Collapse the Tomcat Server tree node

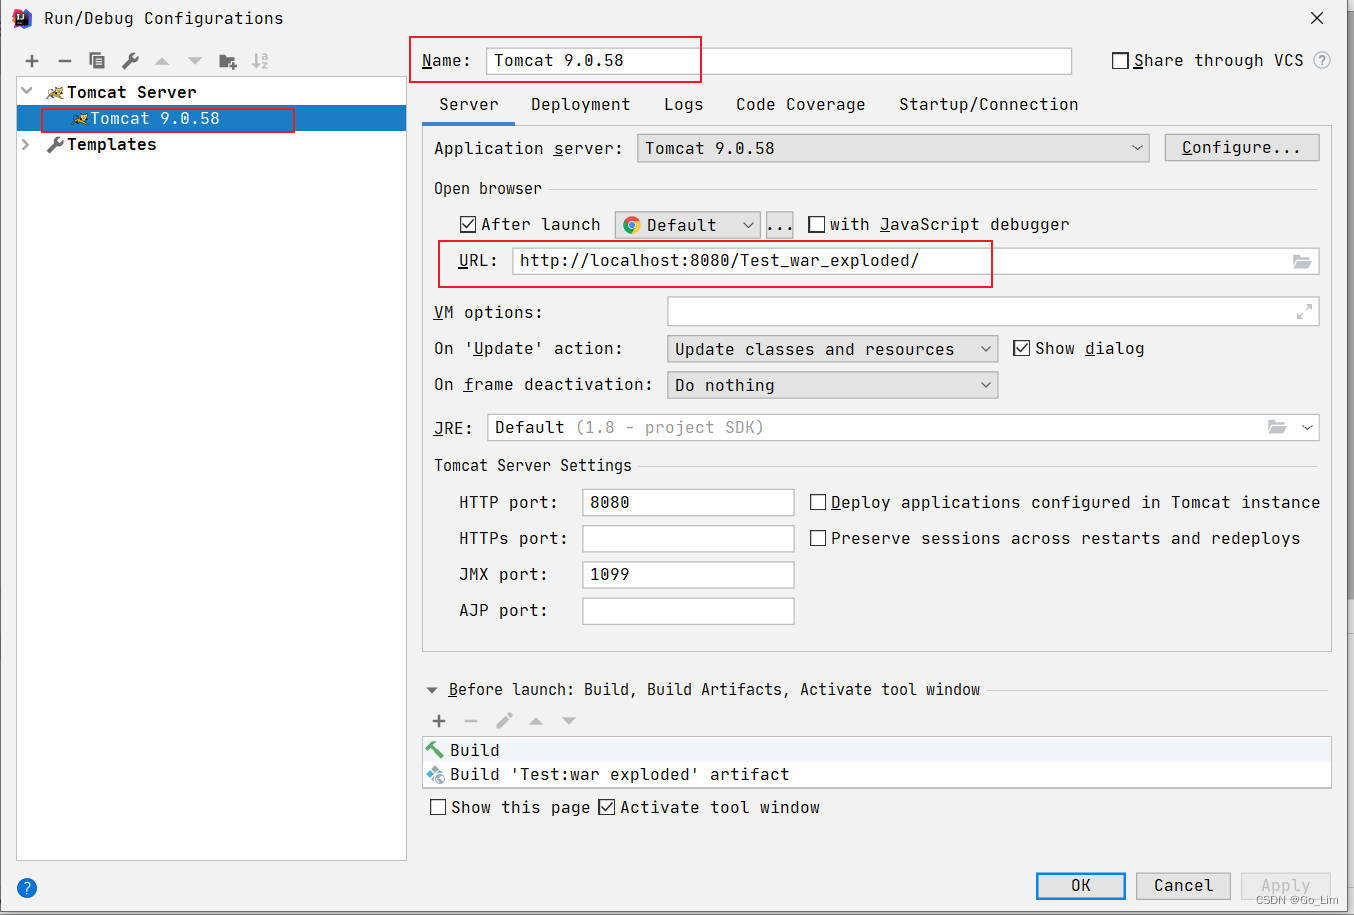tap(27, 91)
